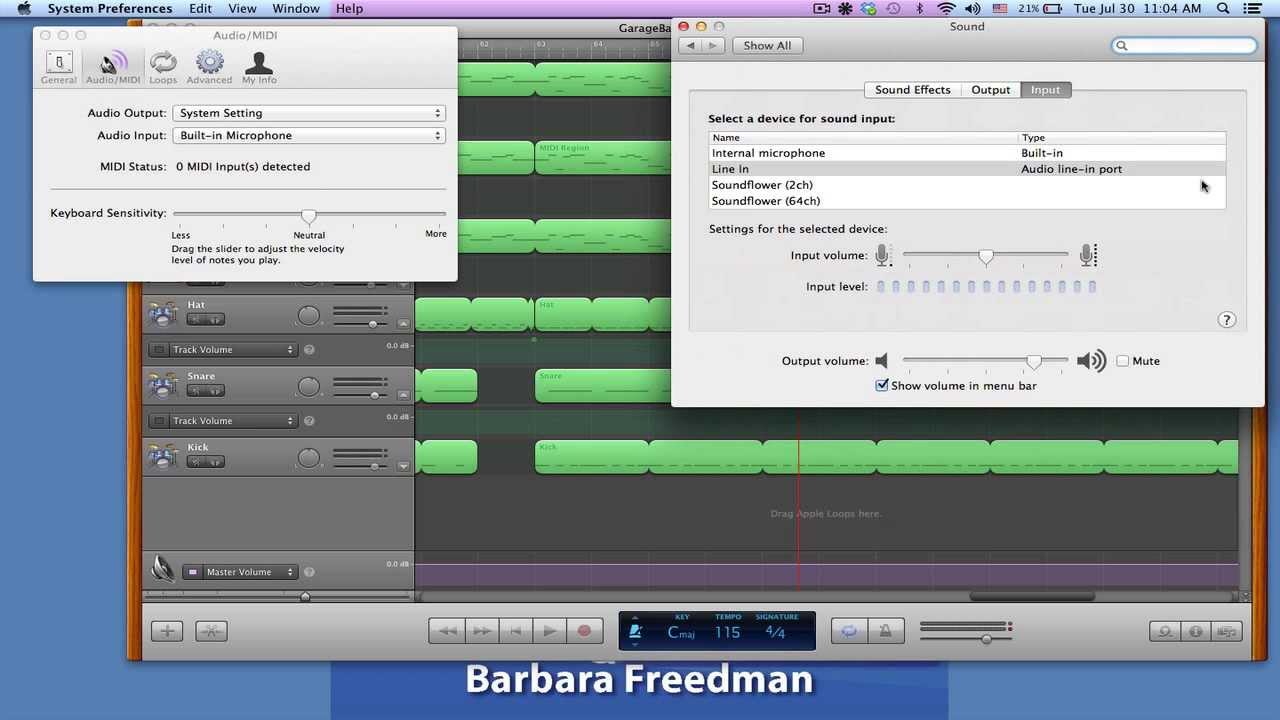This screenshot has height=720, width=1280.
Task: Switch to the Sound Effects tab
Action: (912, 90)
